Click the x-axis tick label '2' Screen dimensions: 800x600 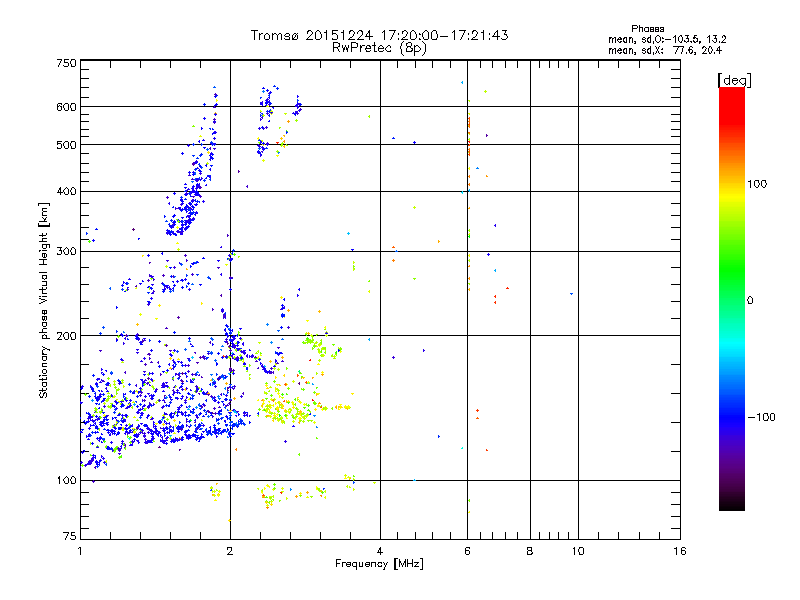[x=230, y=551]
